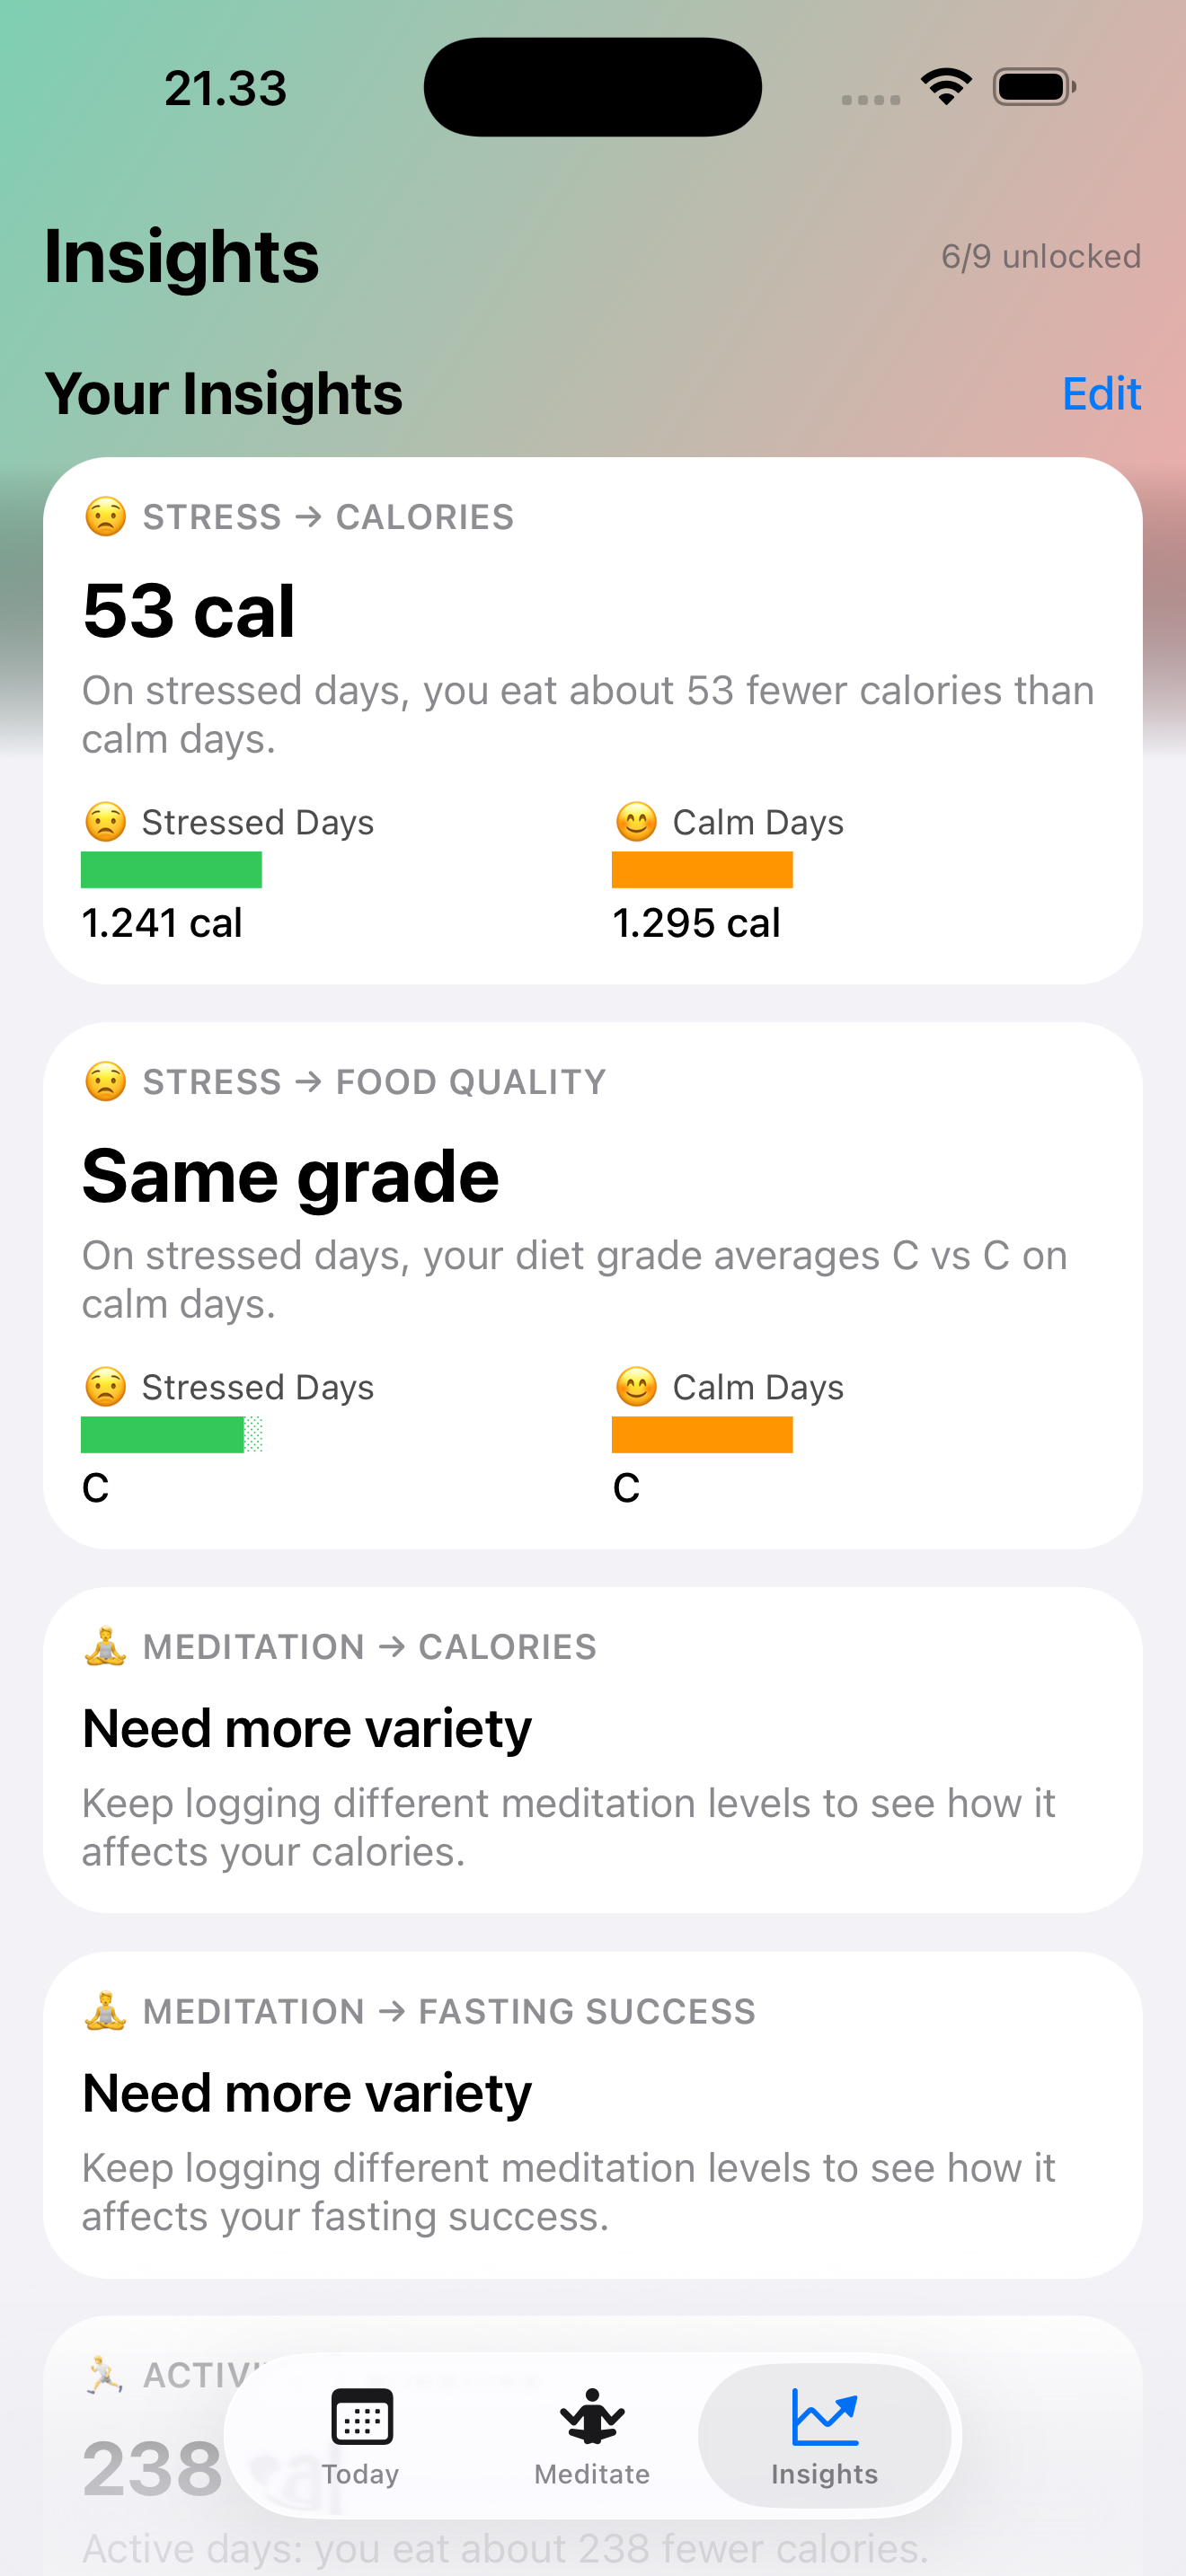Viewport: 1186px width, 2576px height.
Task: Tap the smiling Calm Days emoji in first card
Action: point(634,820)
